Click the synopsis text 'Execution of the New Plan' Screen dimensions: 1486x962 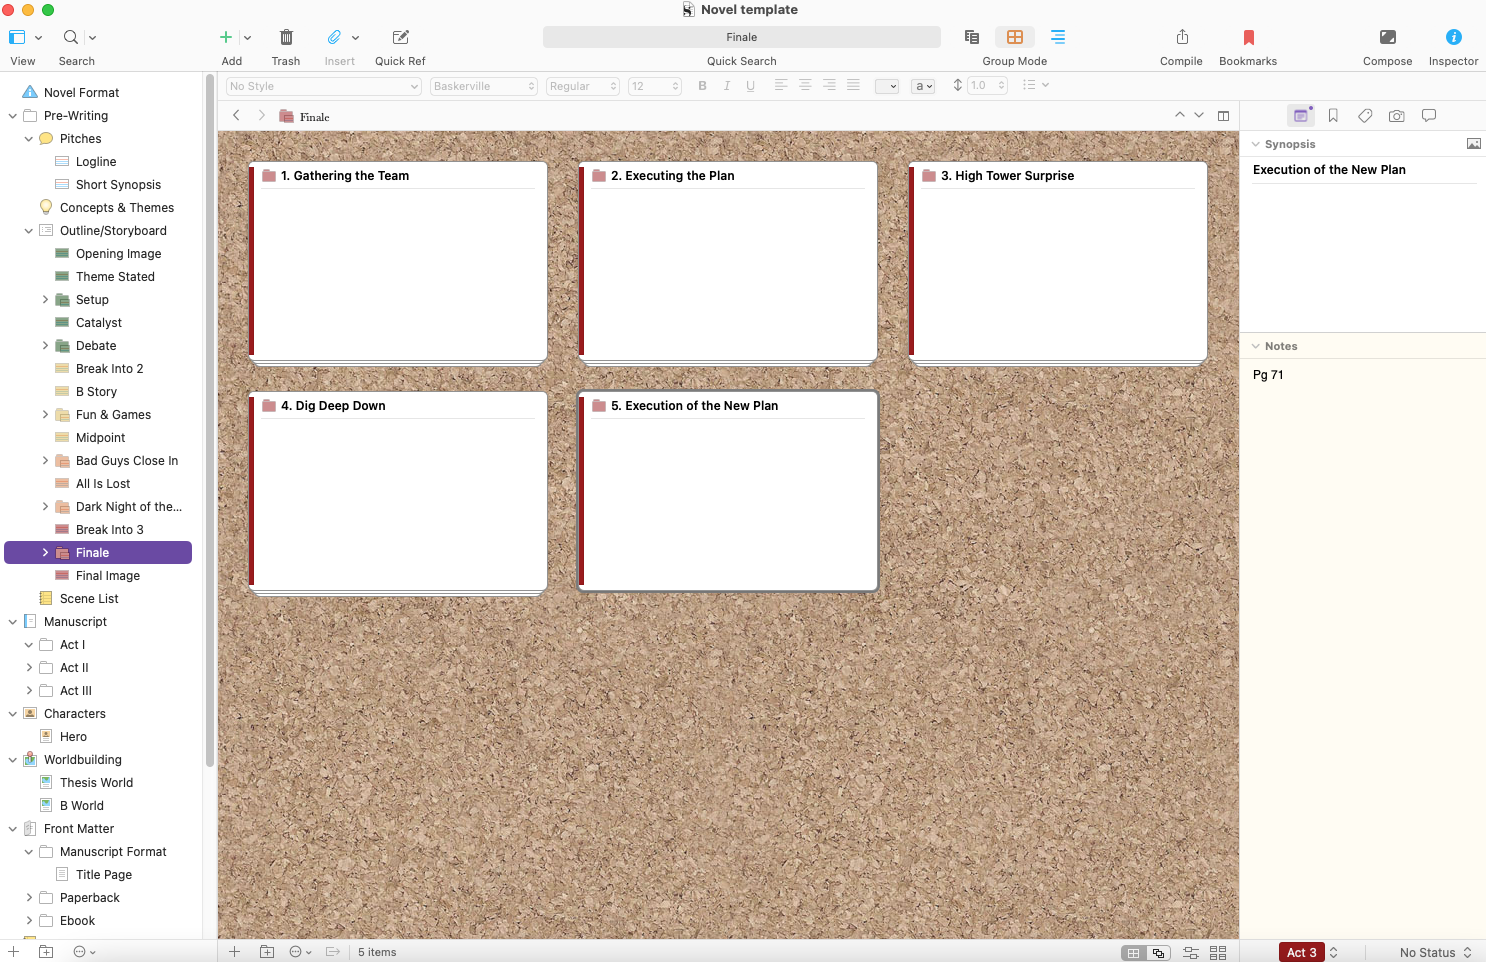pyautogui.click(x=1329, y=170)
